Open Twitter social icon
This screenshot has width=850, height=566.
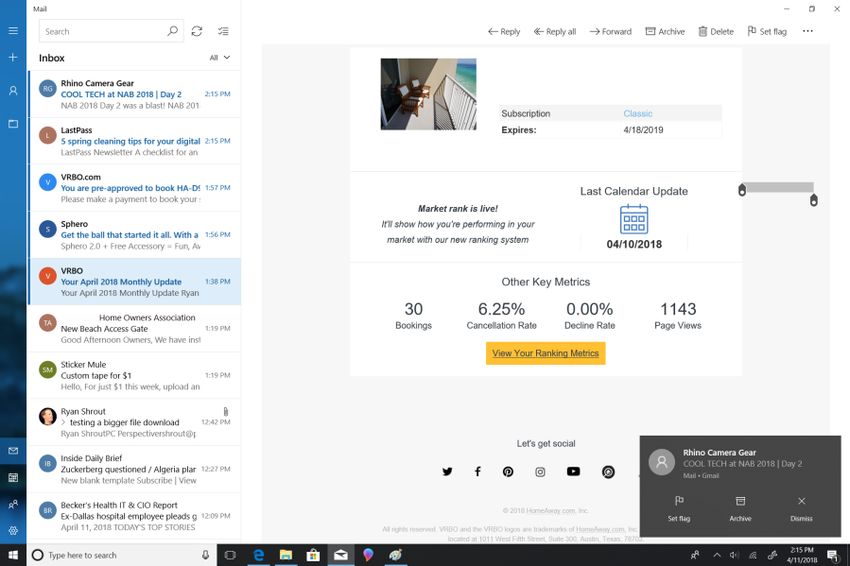click(447, 472)
